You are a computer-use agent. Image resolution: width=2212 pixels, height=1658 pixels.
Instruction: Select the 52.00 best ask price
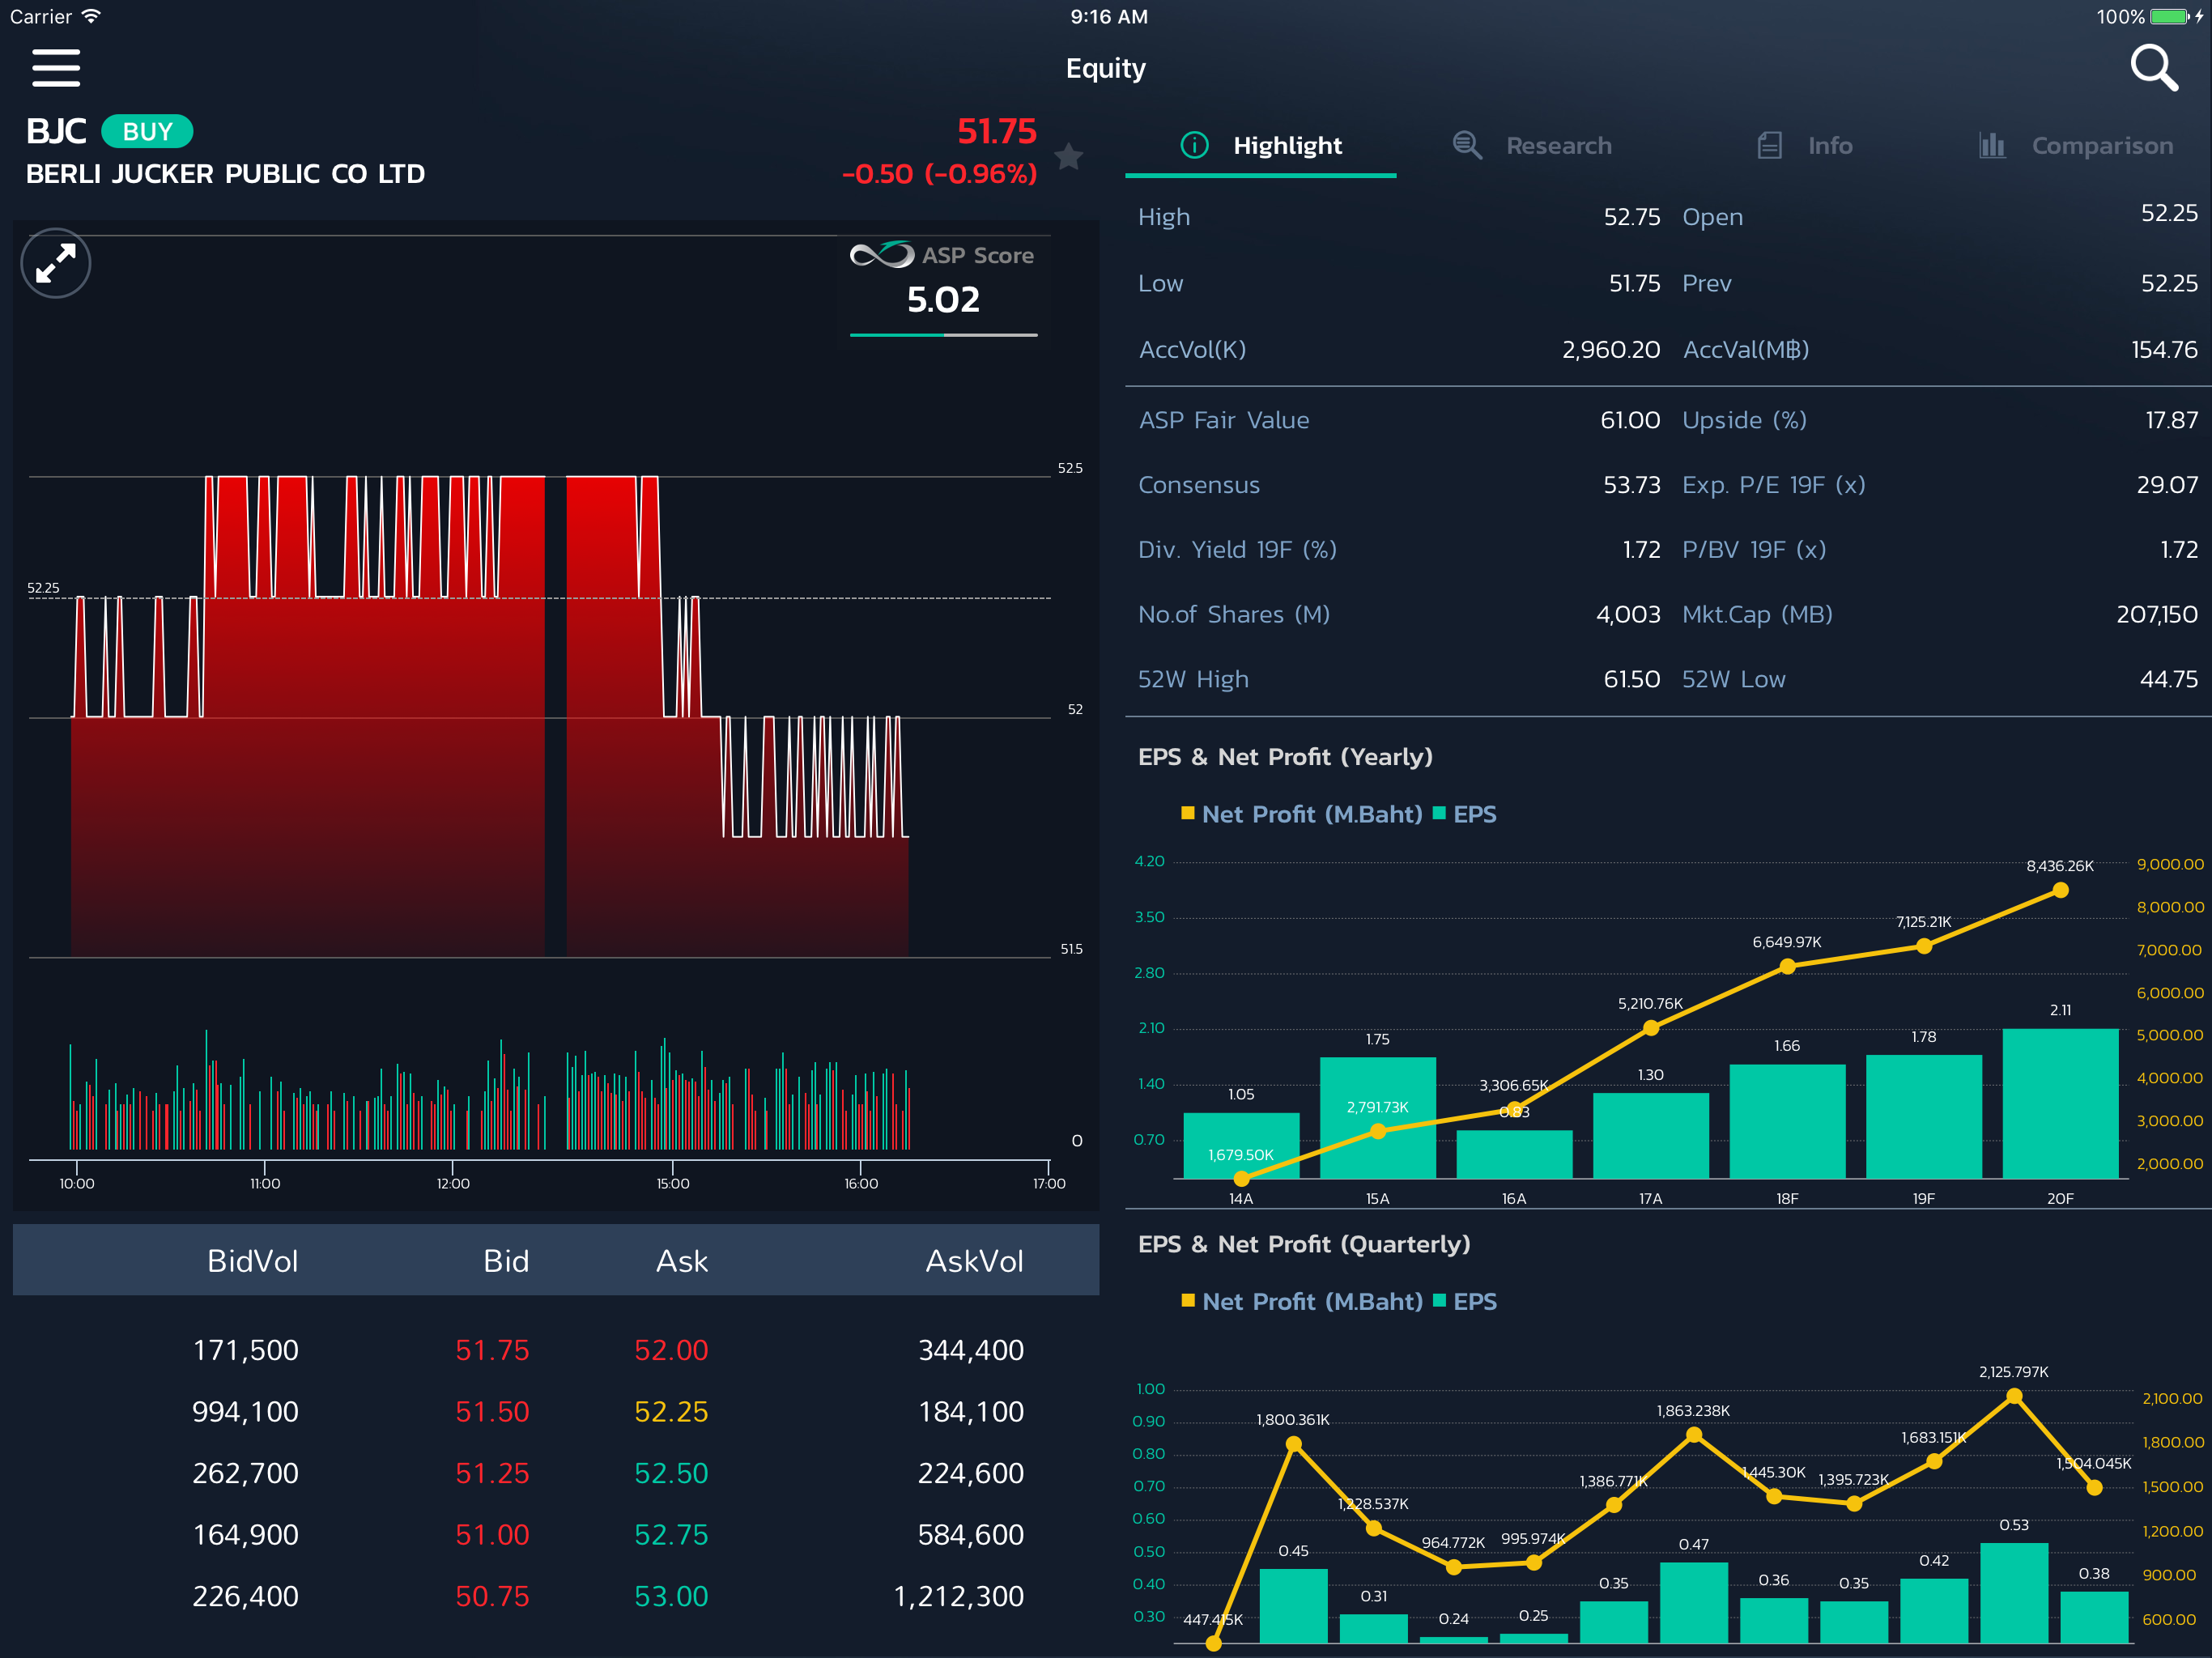point(671,1350)
